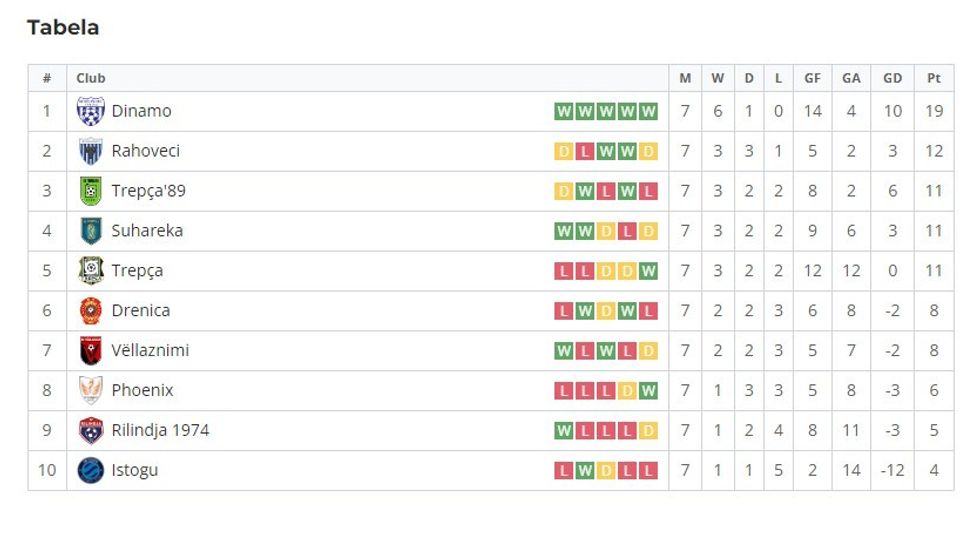The image size is (980, 533).
Task: Click the GD column header
Action: pyautogui.click(x=892, y=78)
